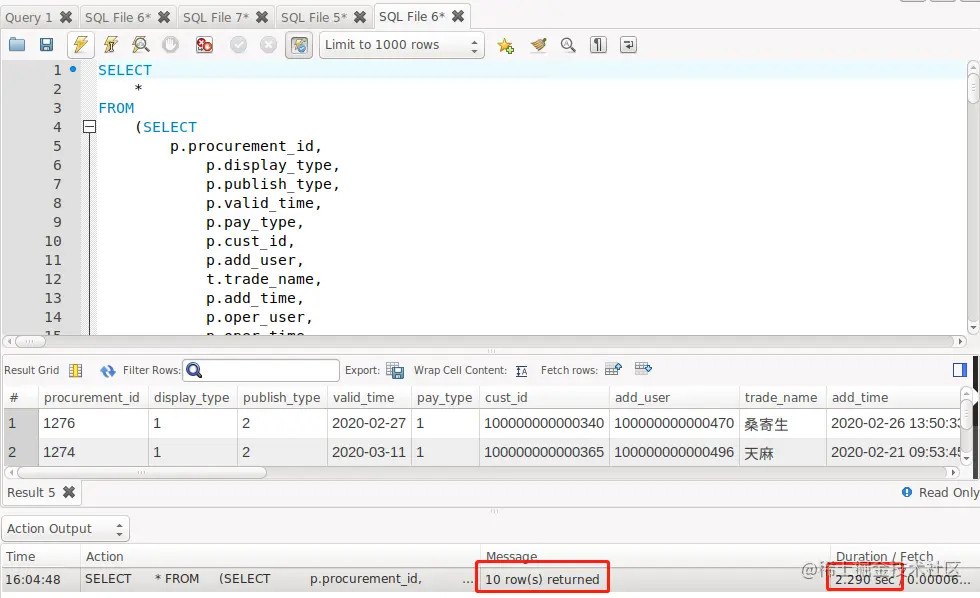Save the script with the floppy disk icon

click(x=46, y=44)
